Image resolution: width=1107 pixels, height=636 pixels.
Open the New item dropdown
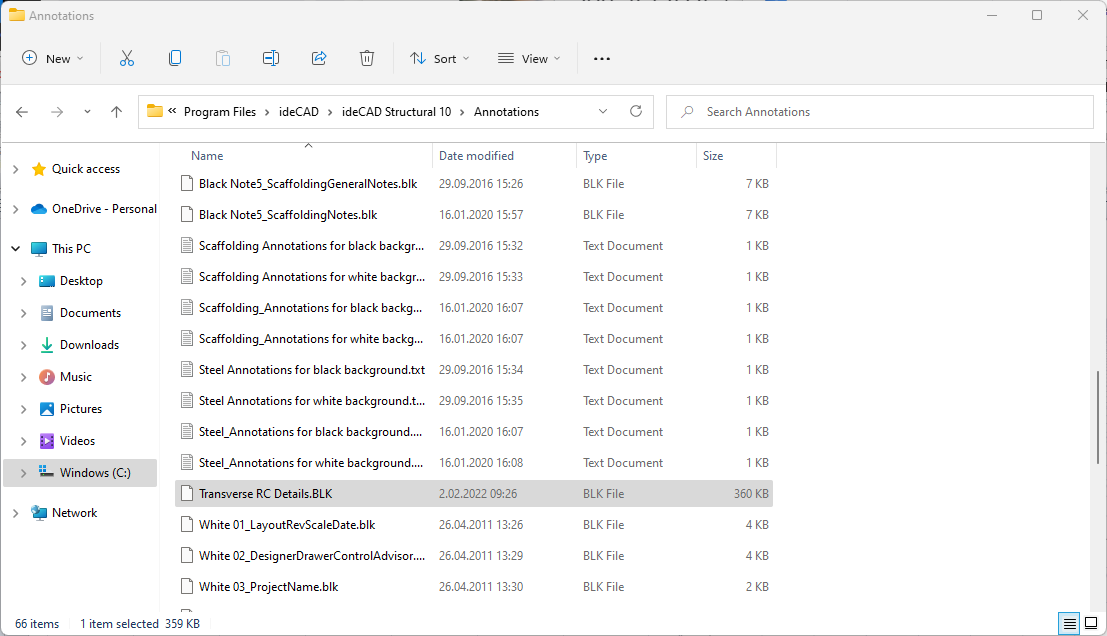click(53, 59)
